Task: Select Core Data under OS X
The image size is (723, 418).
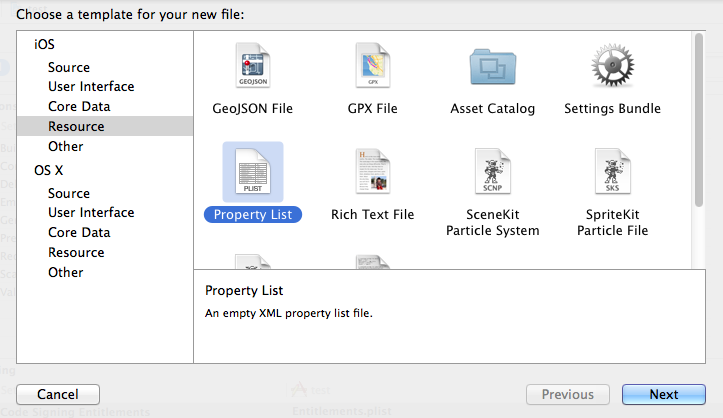Action: pyautogui.click(x=79, y=232)
